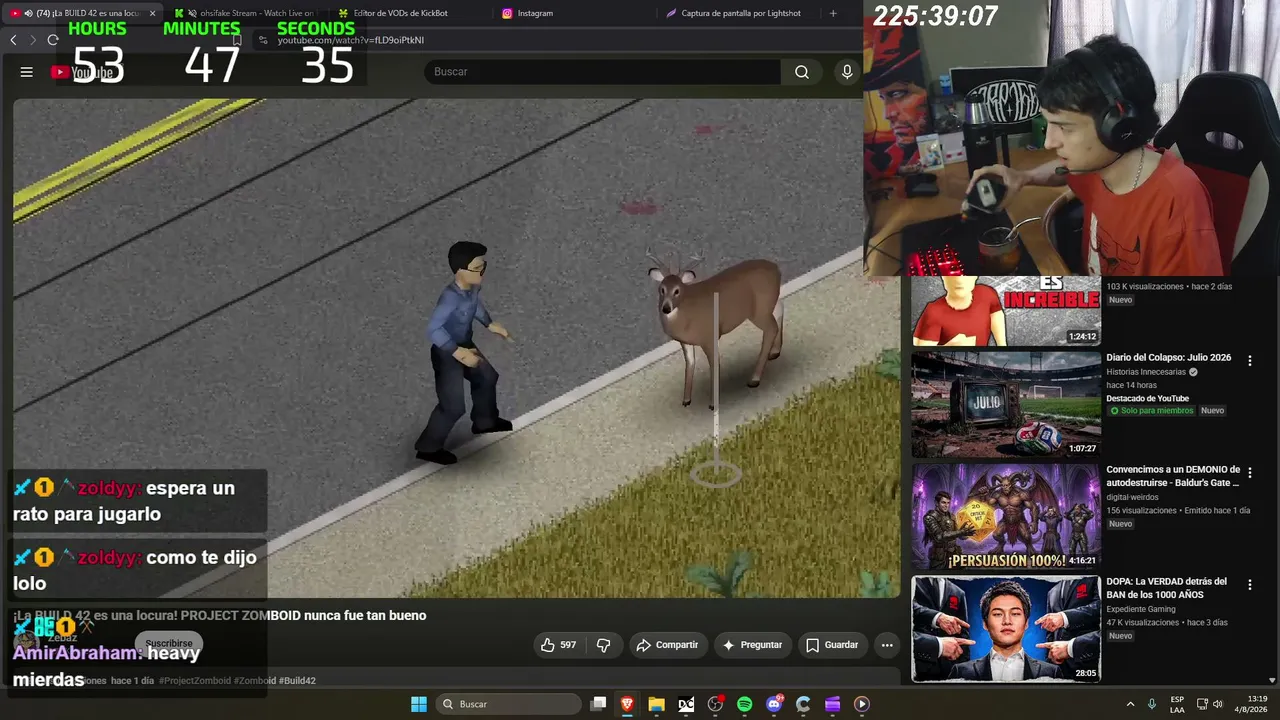Click the Compartir share button

[x=667, y=645]
